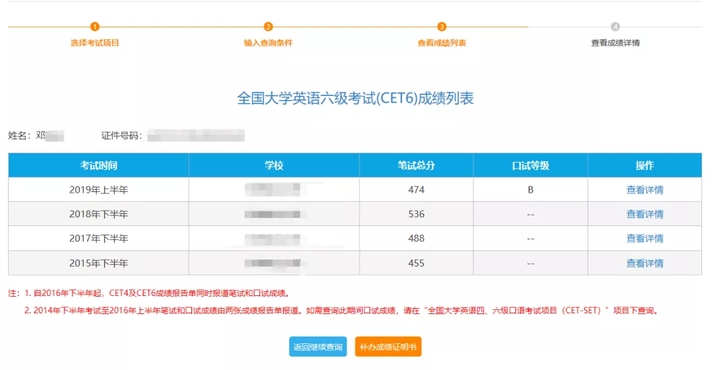
Task: Open 查看详情 for 2019年上半年 exam
Action: pos(645,190)
